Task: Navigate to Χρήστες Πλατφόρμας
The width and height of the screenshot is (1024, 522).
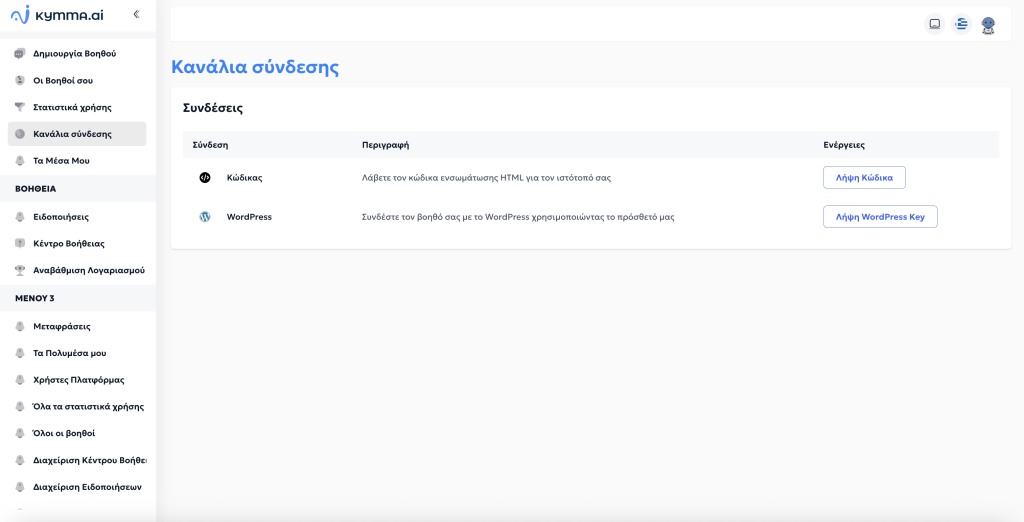Action: coord(78,380)
